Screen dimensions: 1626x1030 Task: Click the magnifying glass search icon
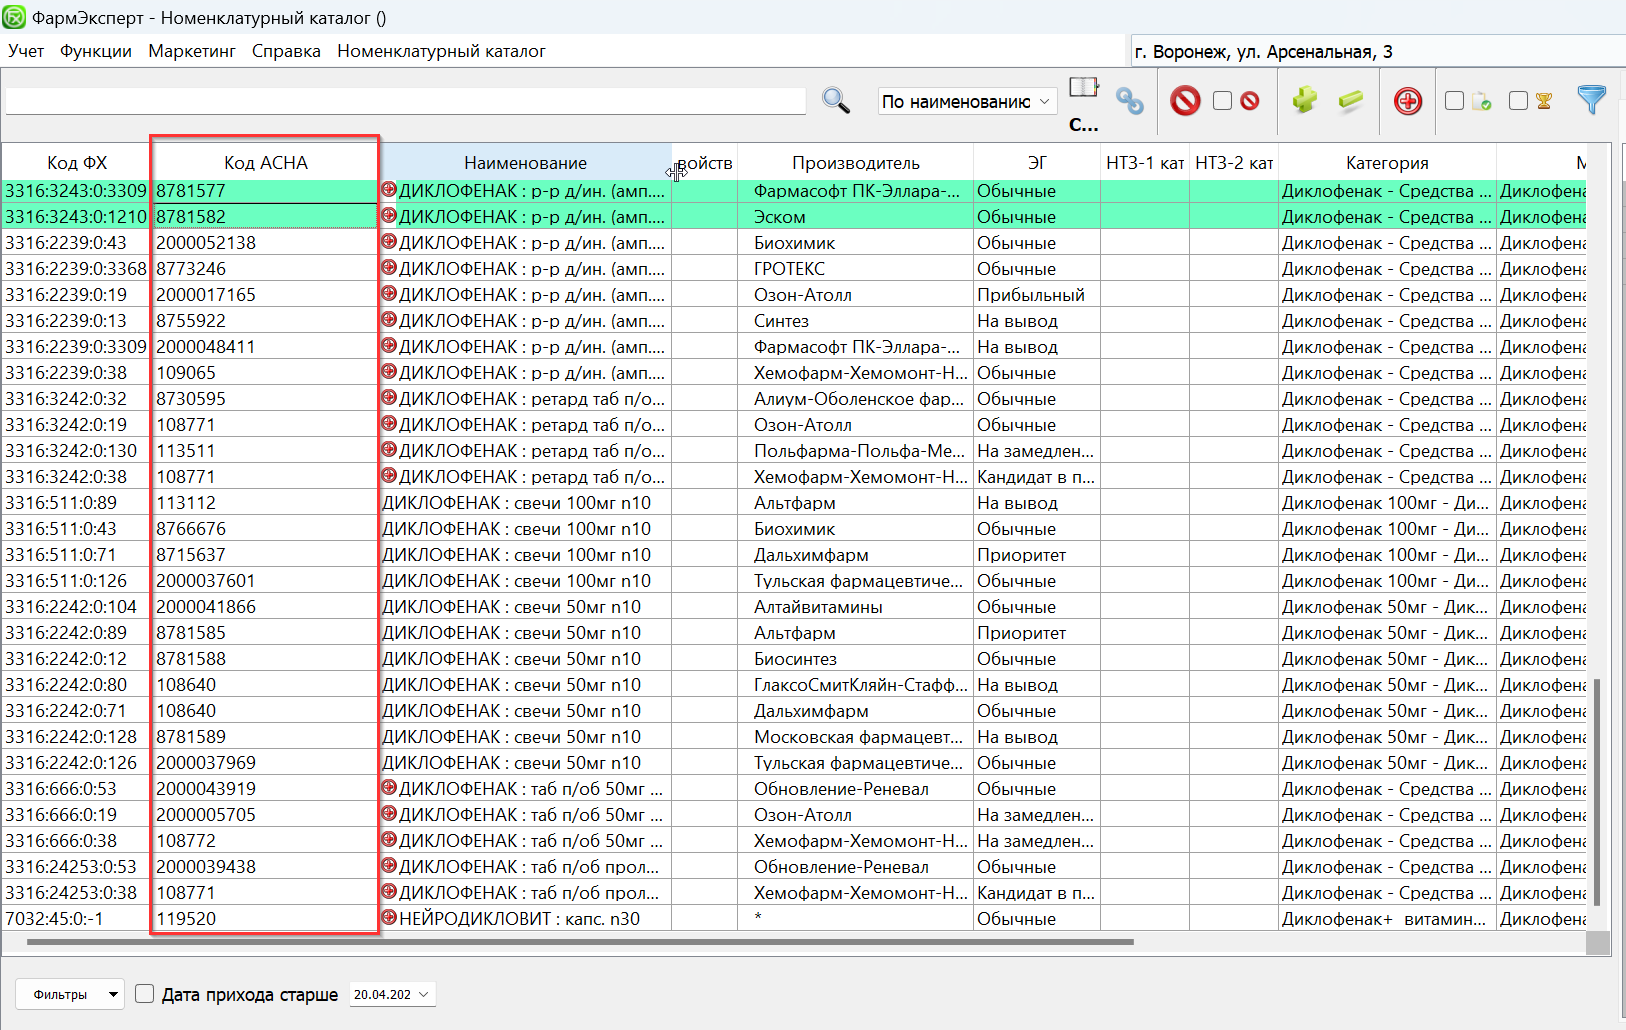(x=835, y=100)
